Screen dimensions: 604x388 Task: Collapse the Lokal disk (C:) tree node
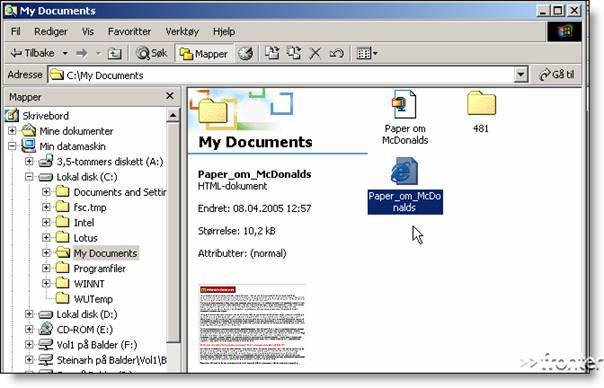tap(29, 176)
